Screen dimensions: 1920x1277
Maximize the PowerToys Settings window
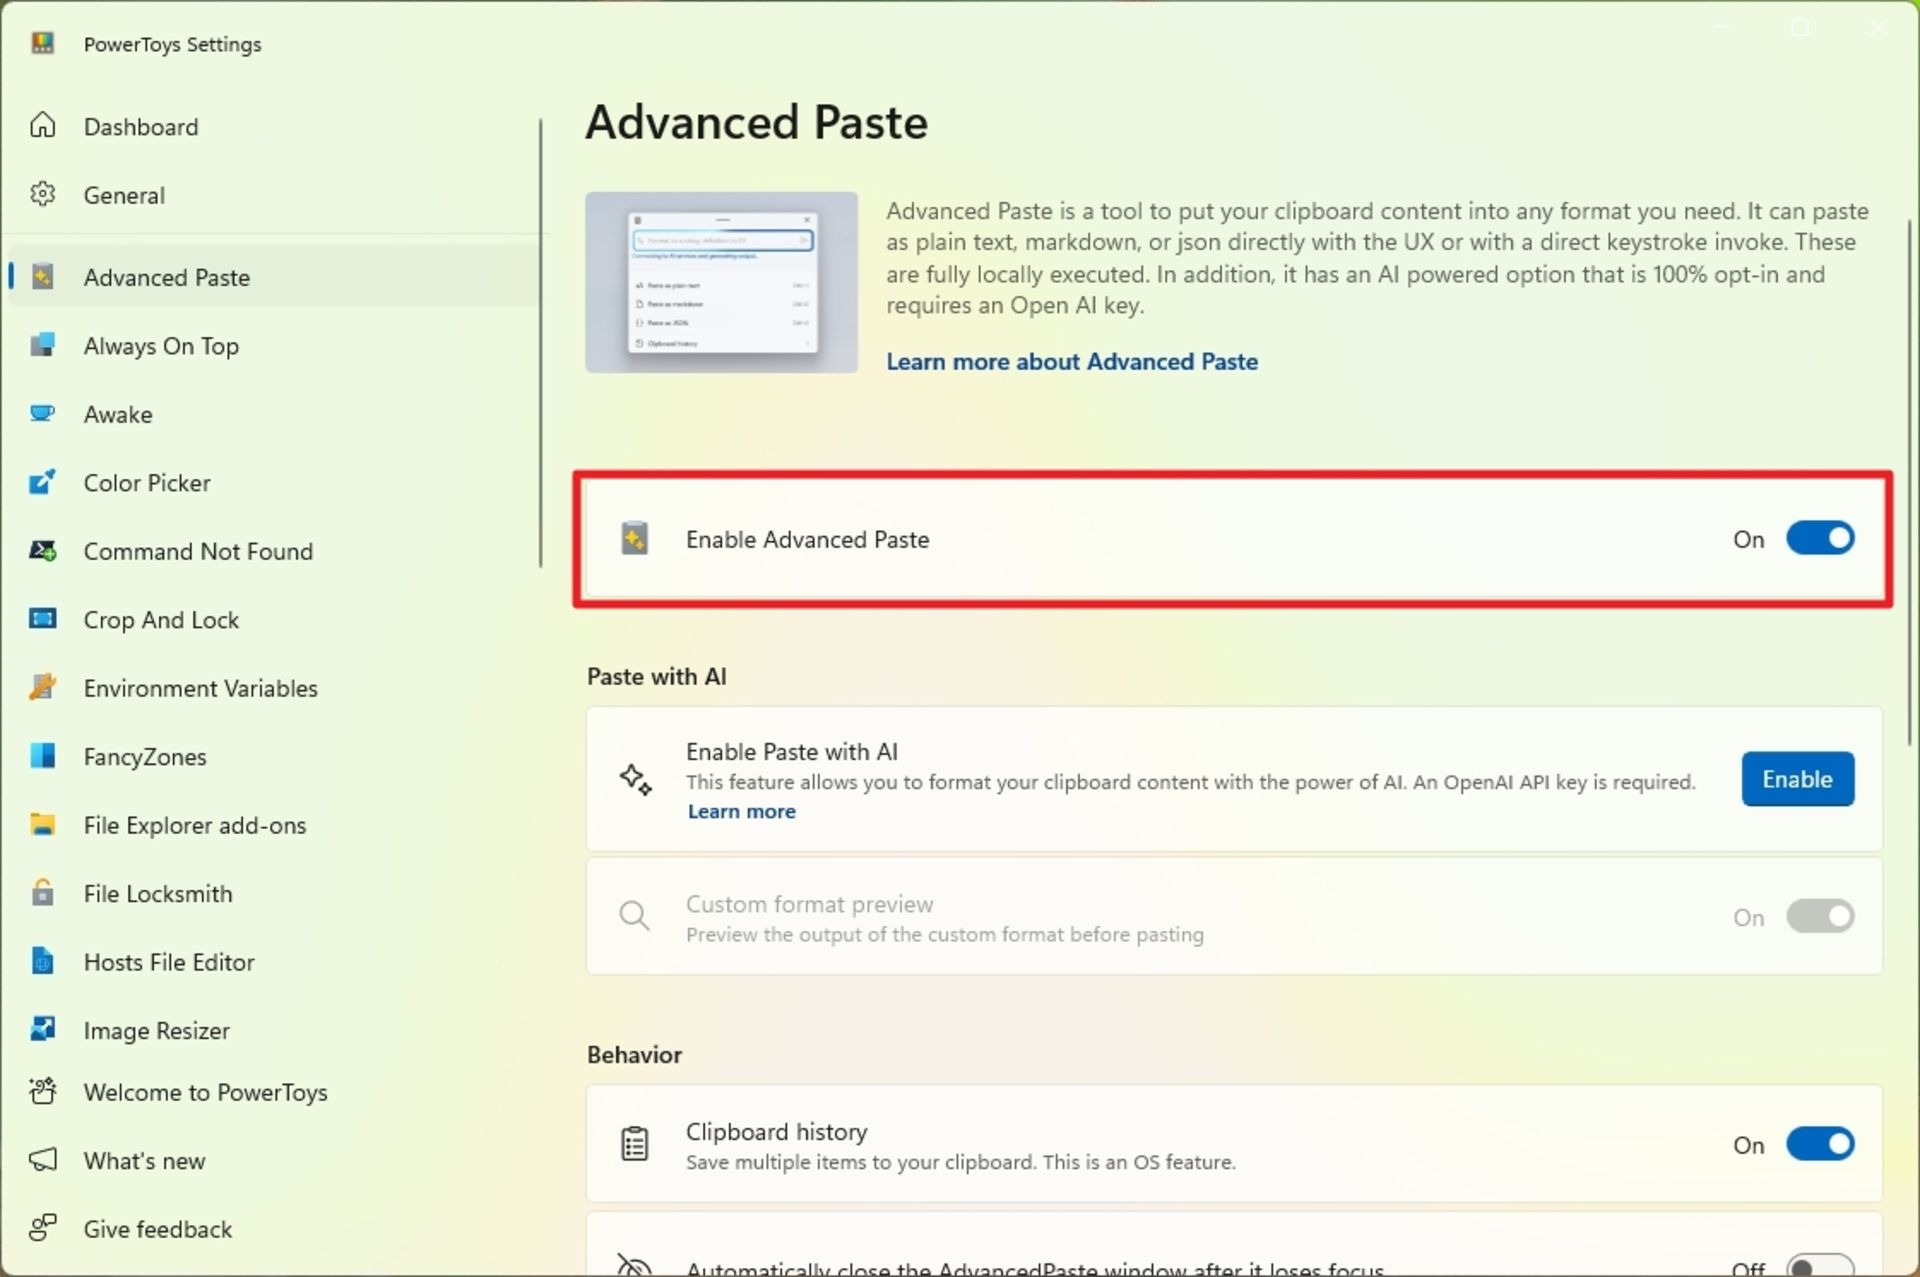1800,28
